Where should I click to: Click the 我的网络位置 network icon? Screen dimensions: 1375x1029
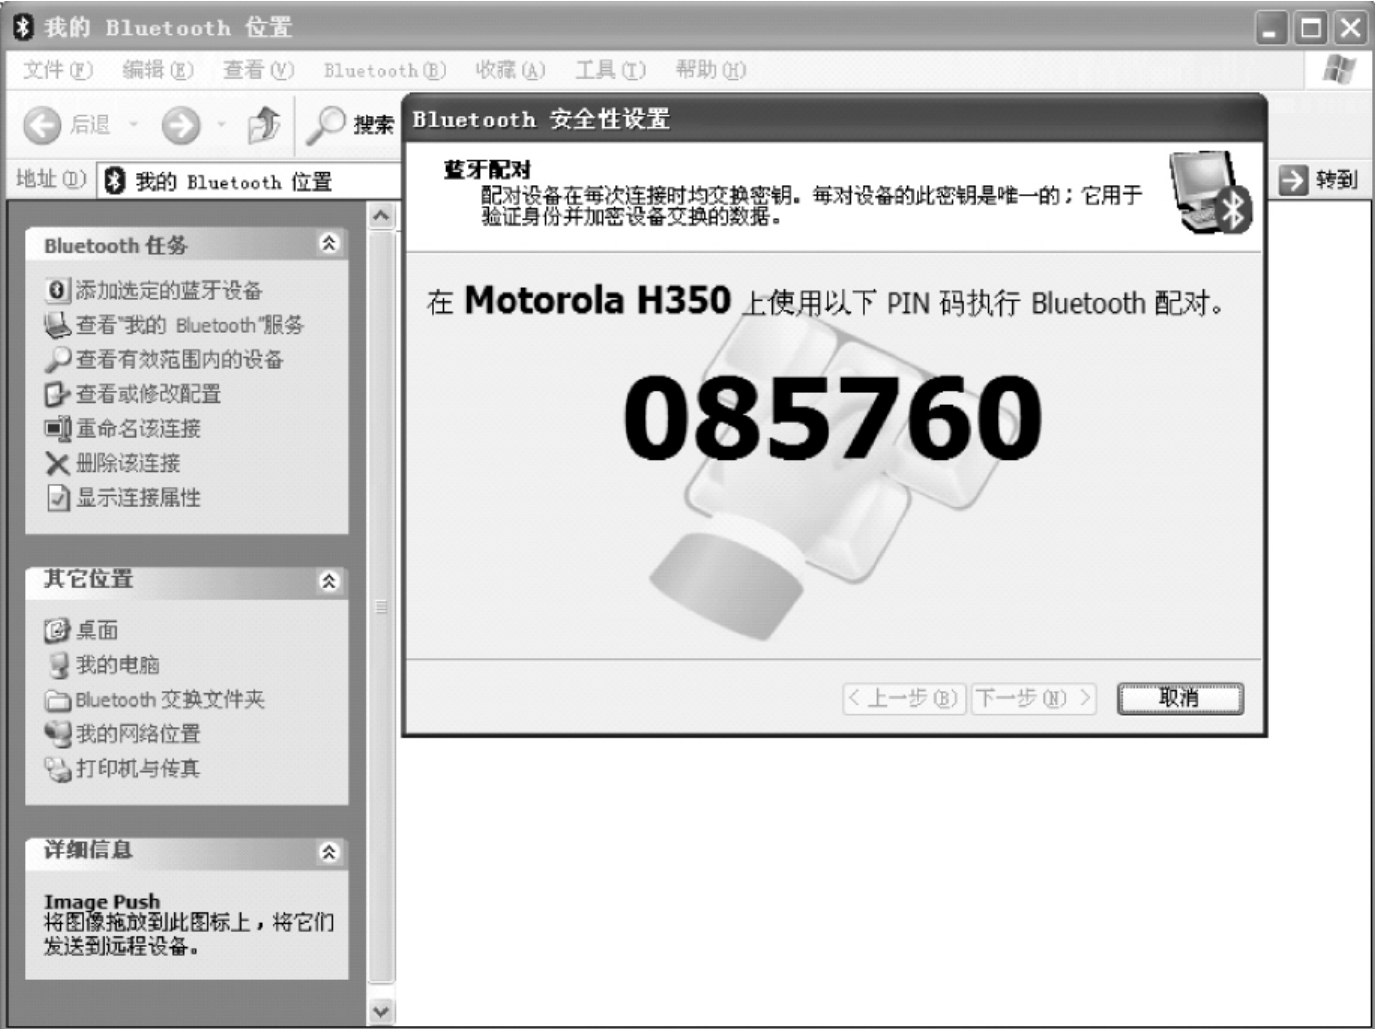pos(58,733)
